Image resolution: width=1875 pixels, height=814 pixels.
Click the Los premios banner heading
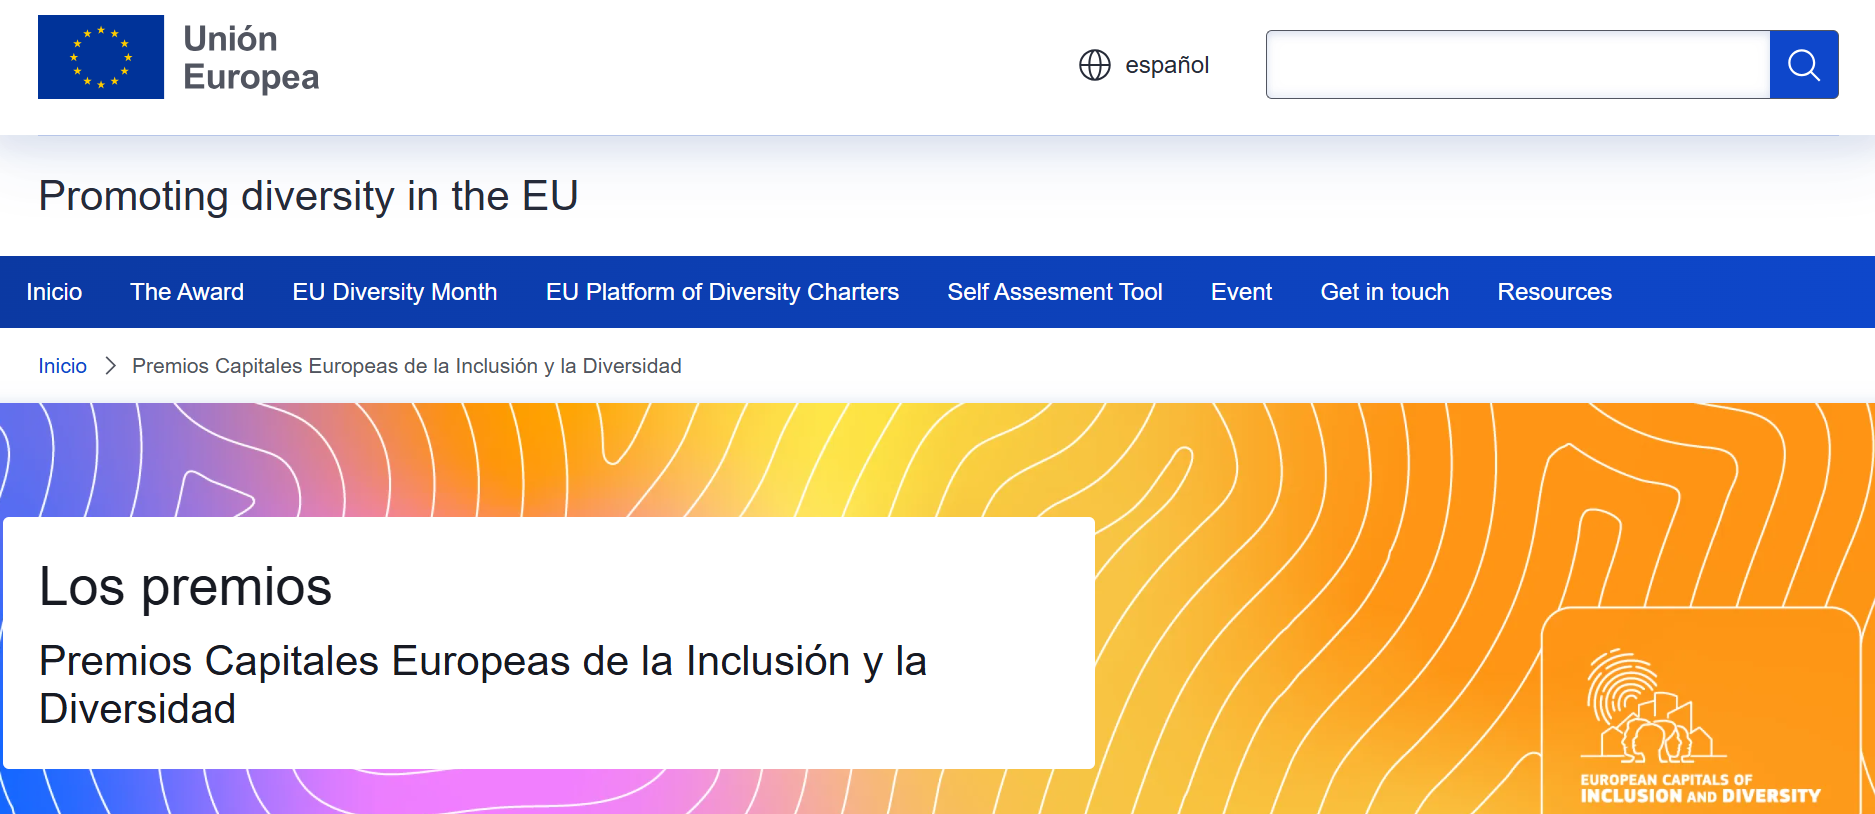(x=185, y=587)
